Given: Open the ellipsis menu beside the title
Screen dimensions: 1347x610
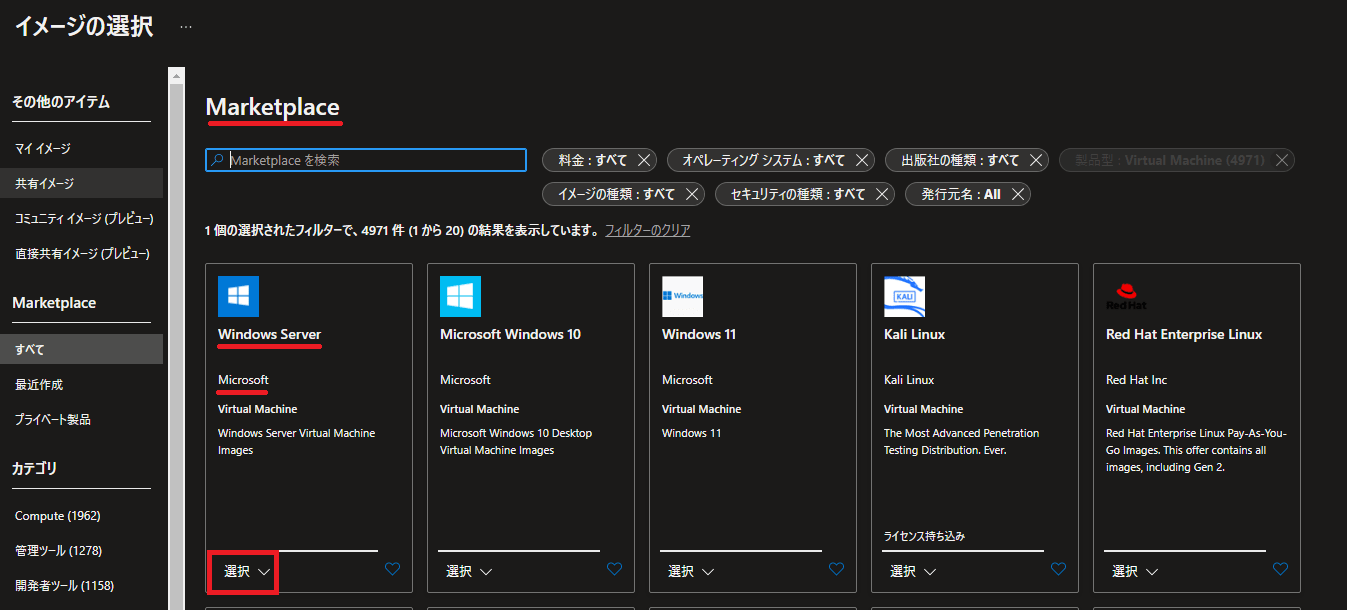Looking at the screenshot, I should coord(186,27).
